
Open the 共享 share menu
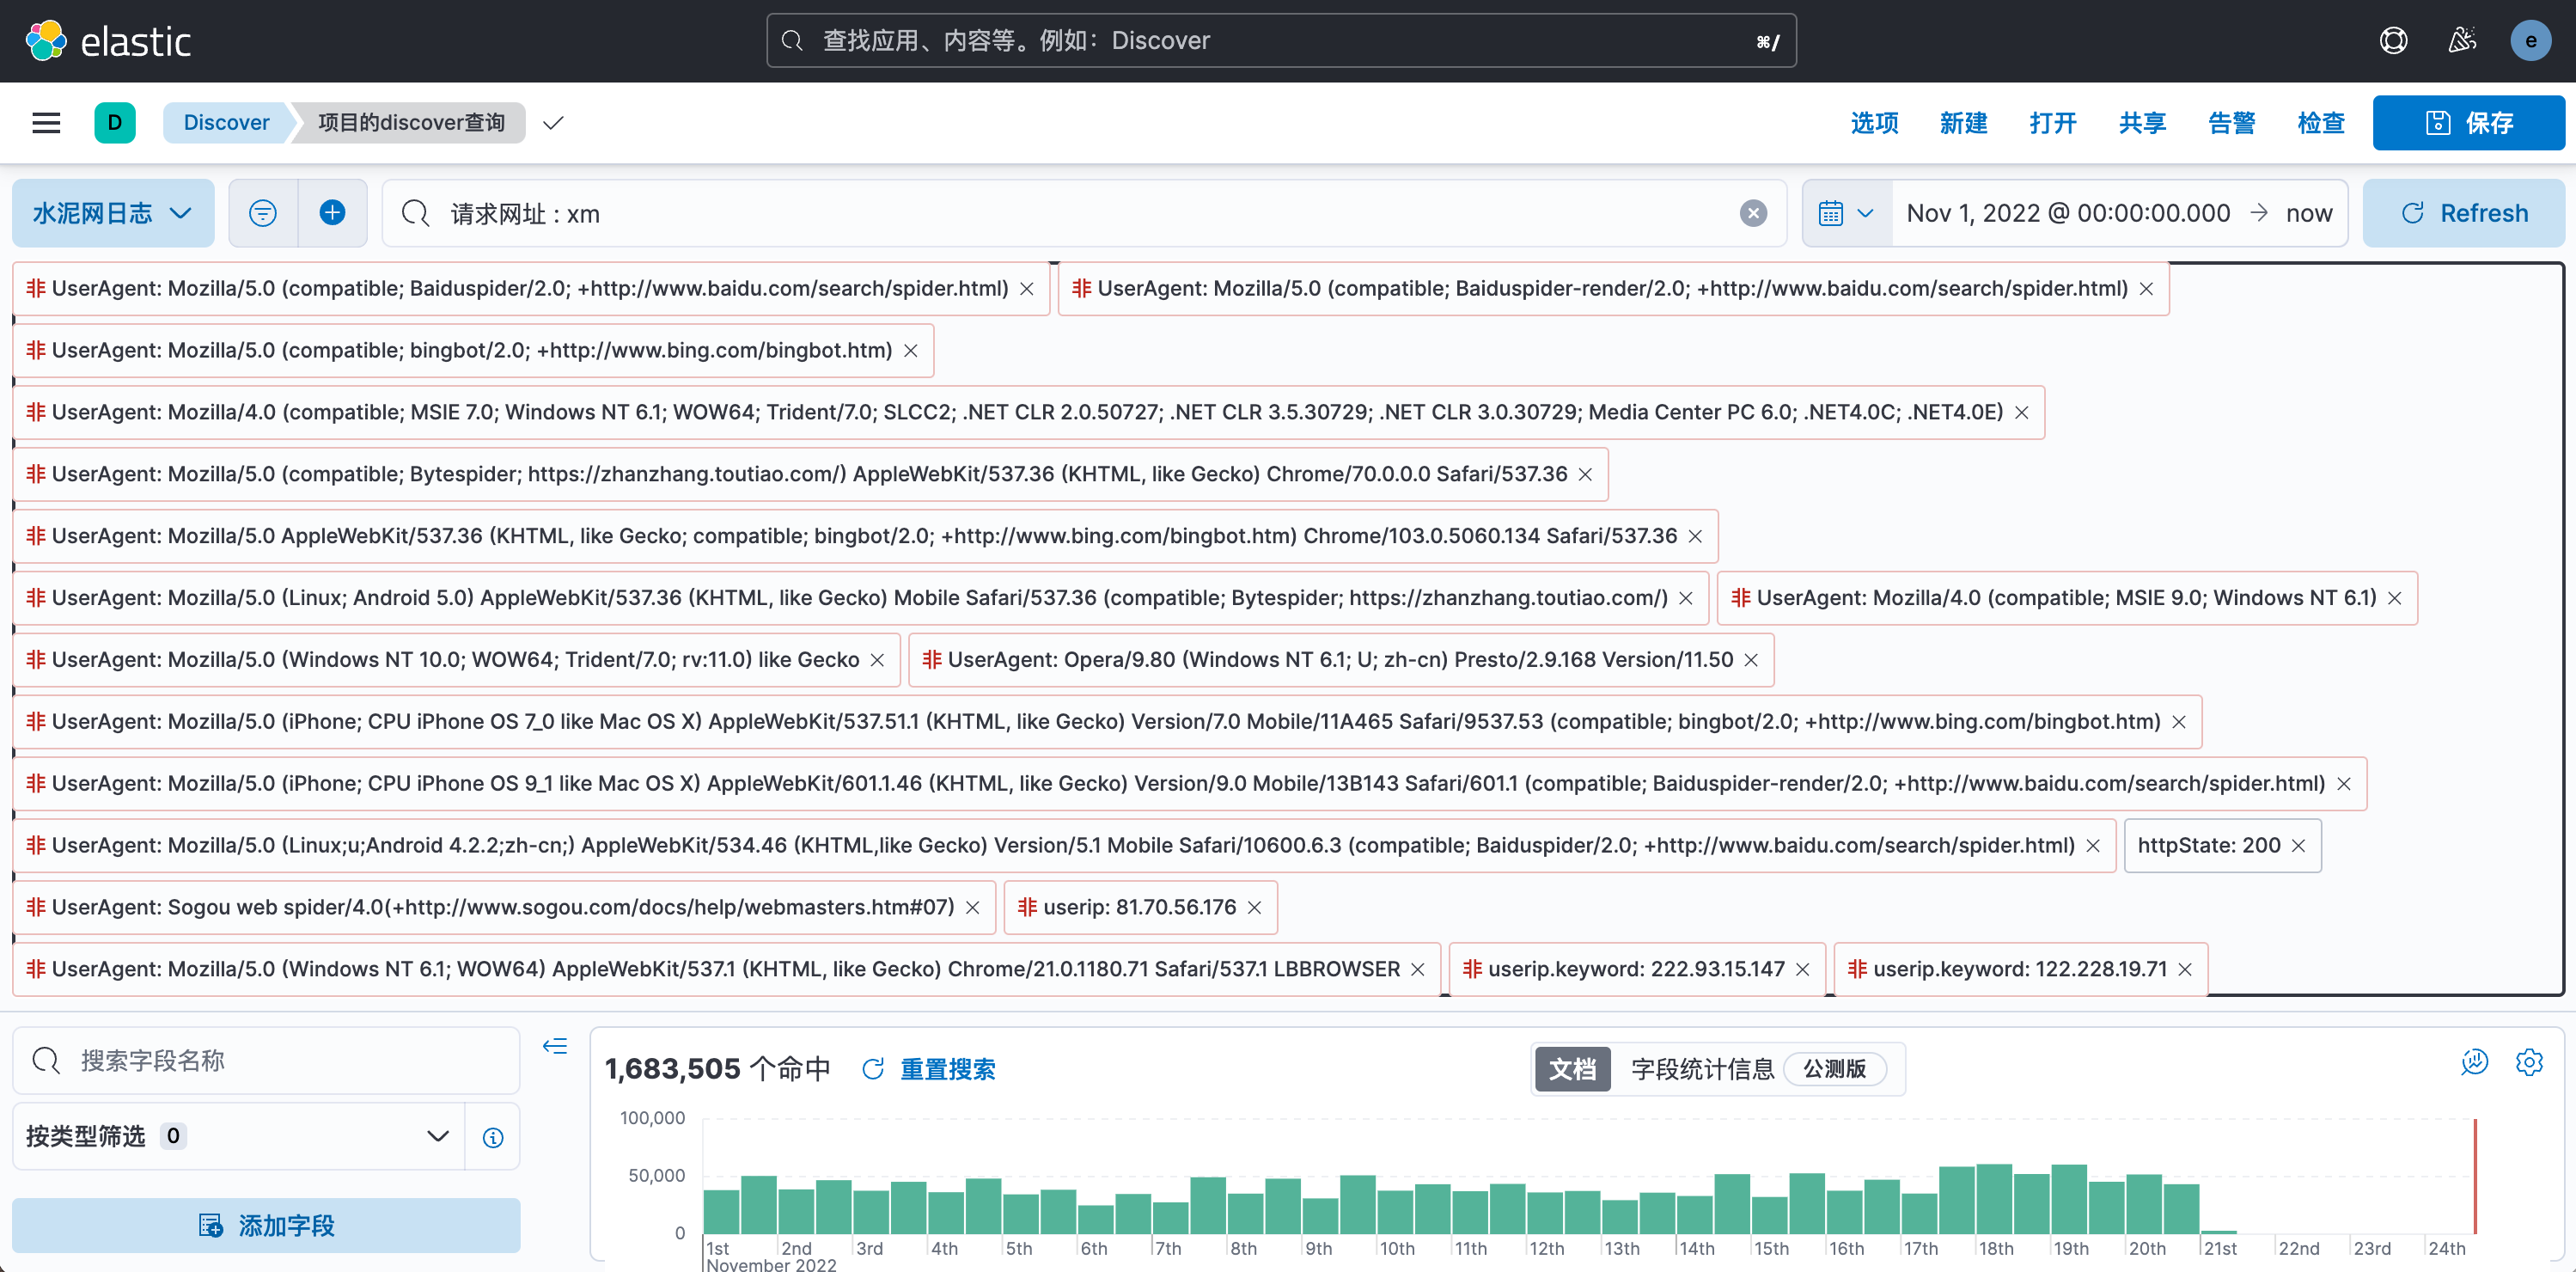click(2142, 123)
